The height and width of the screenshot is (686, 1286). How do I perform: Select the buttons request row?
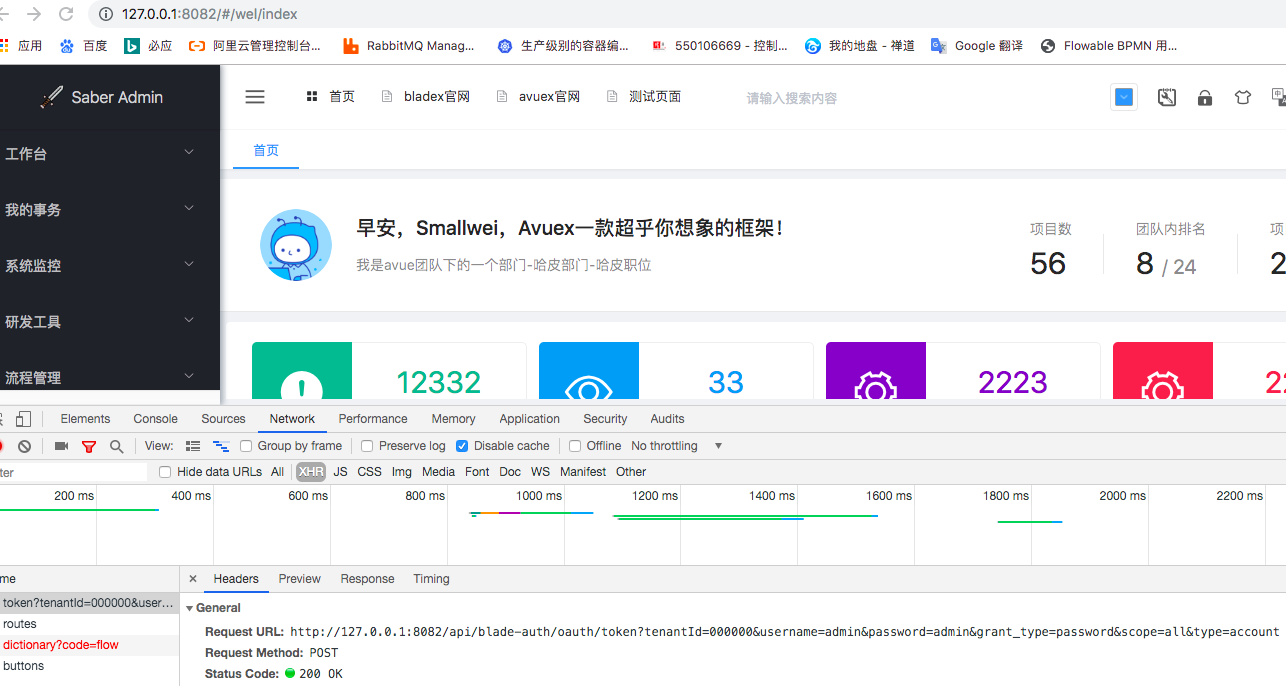(90, 666)
